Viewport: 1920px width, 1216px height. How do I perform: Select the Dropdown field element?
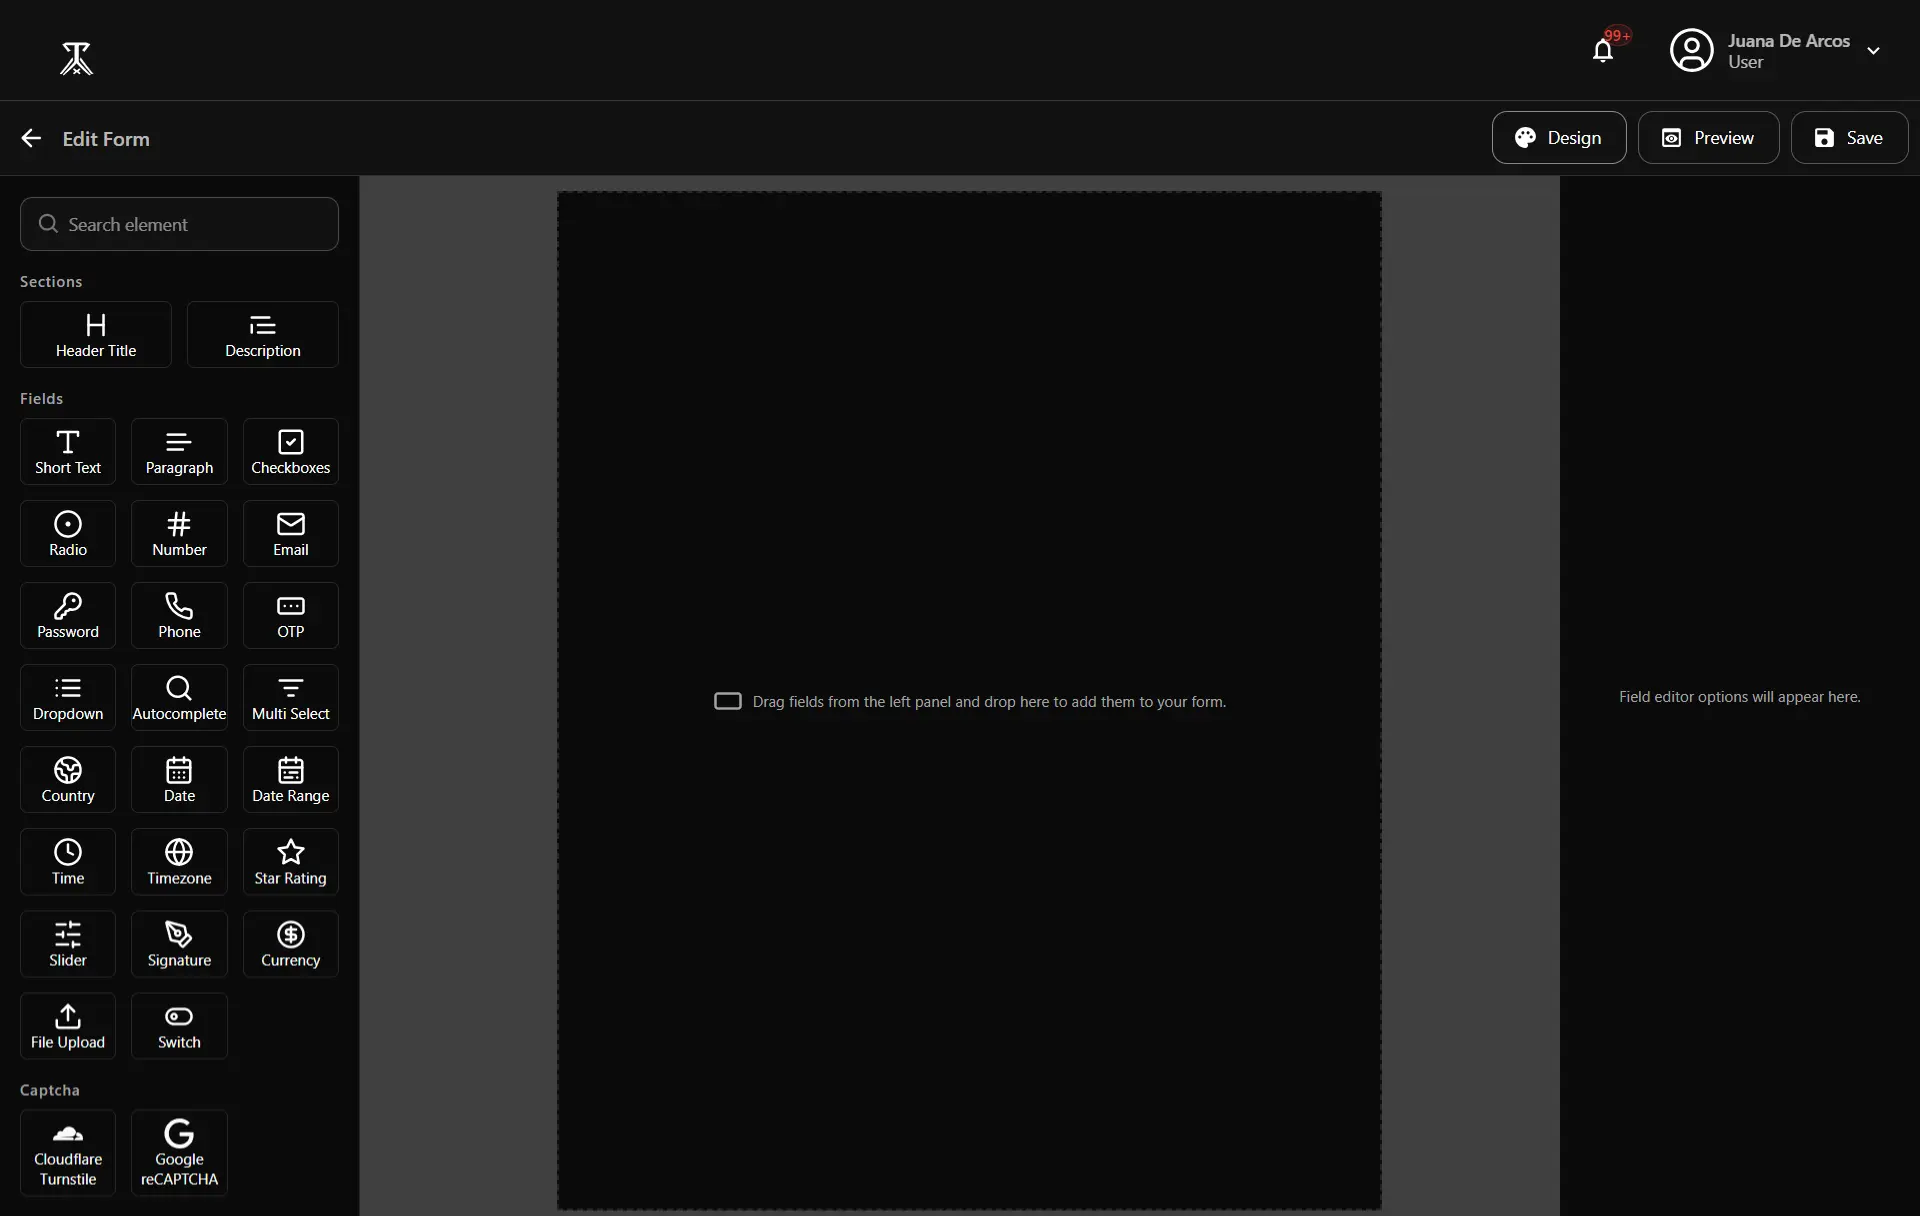68,698
